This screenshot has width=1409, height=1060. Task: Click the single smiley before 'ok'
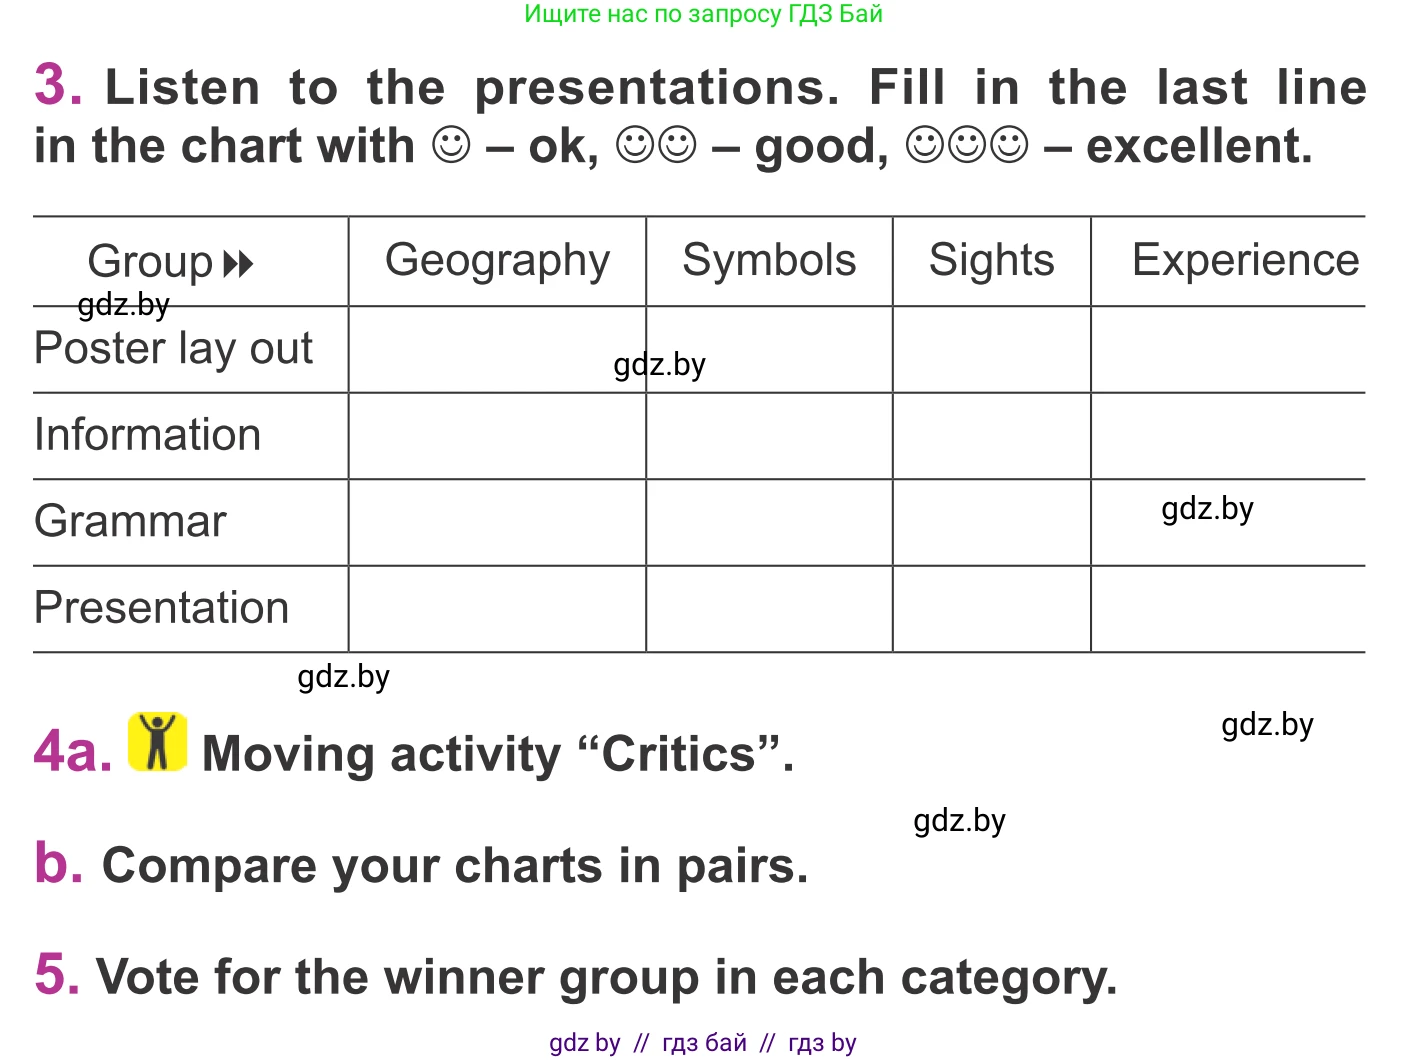coord(451,146)
